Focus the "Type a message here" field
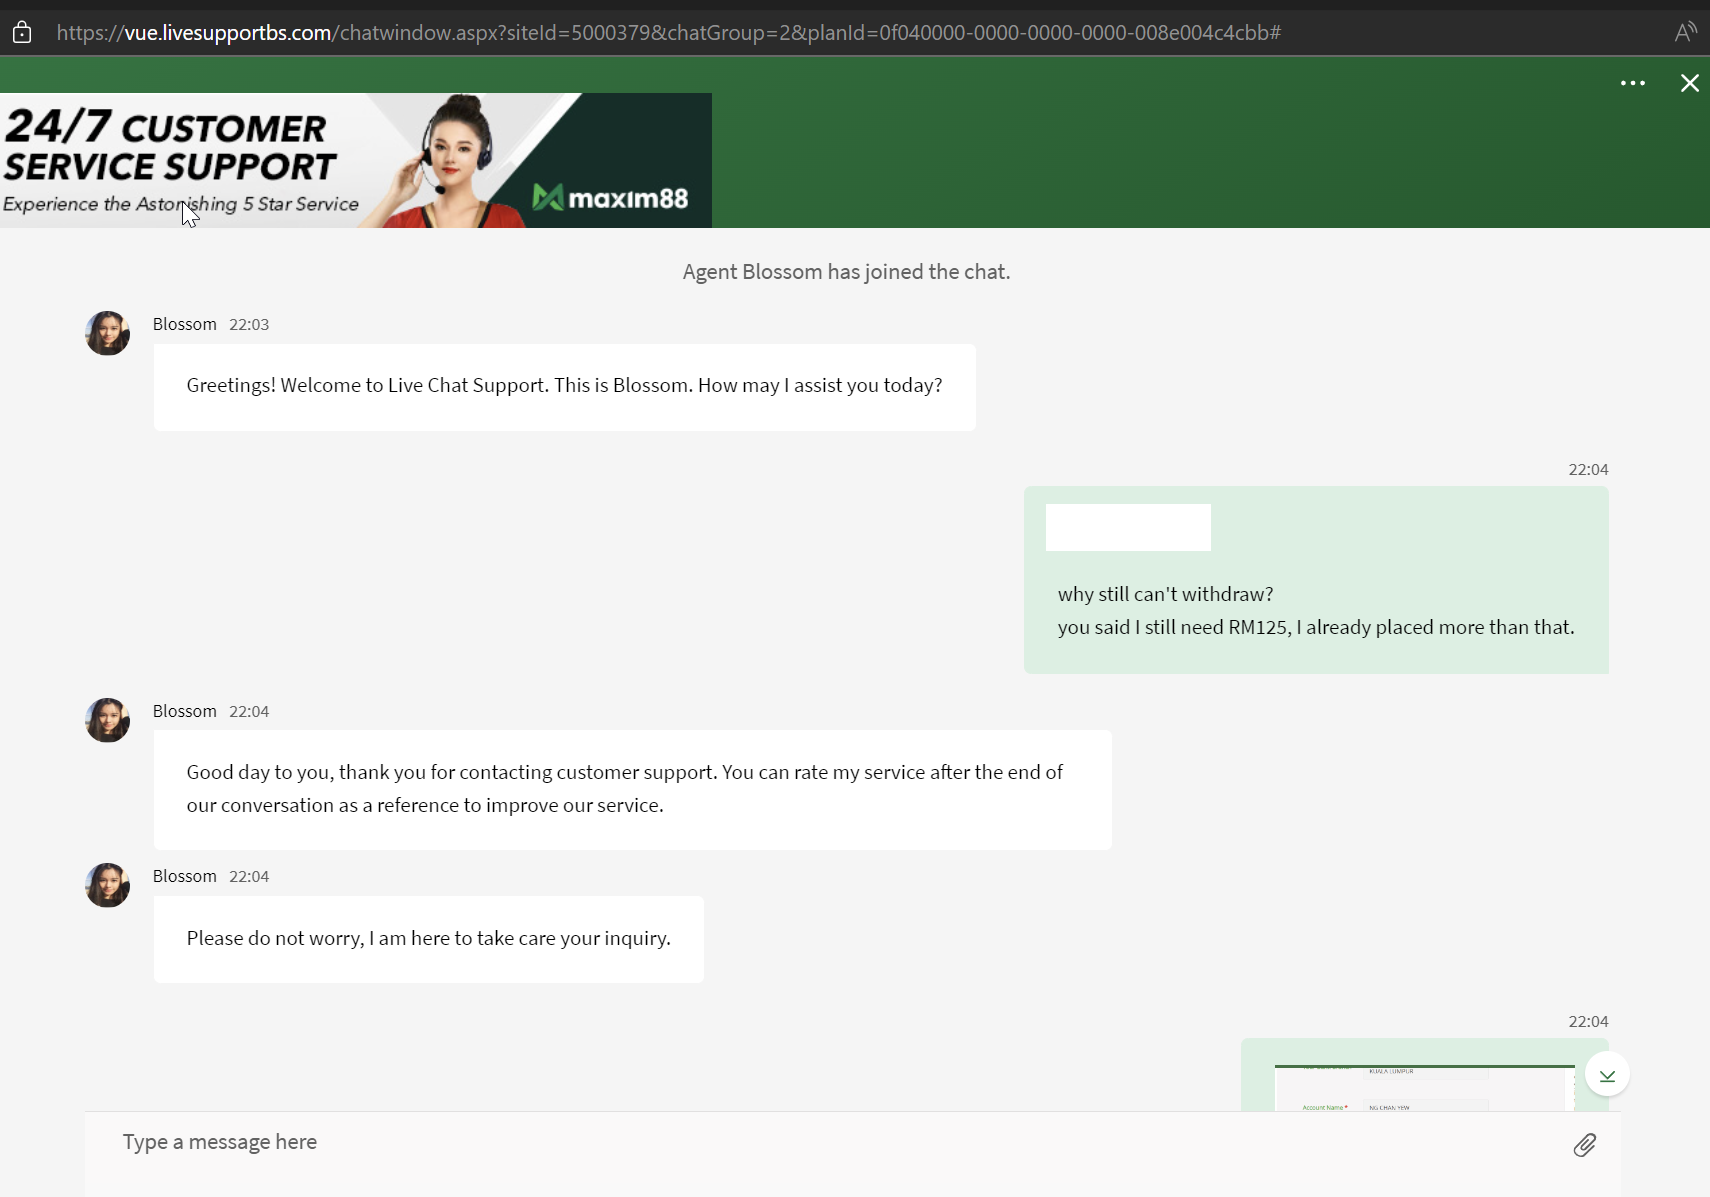This screenshot has width=1710, height=1197. [x=800, y=1142]
